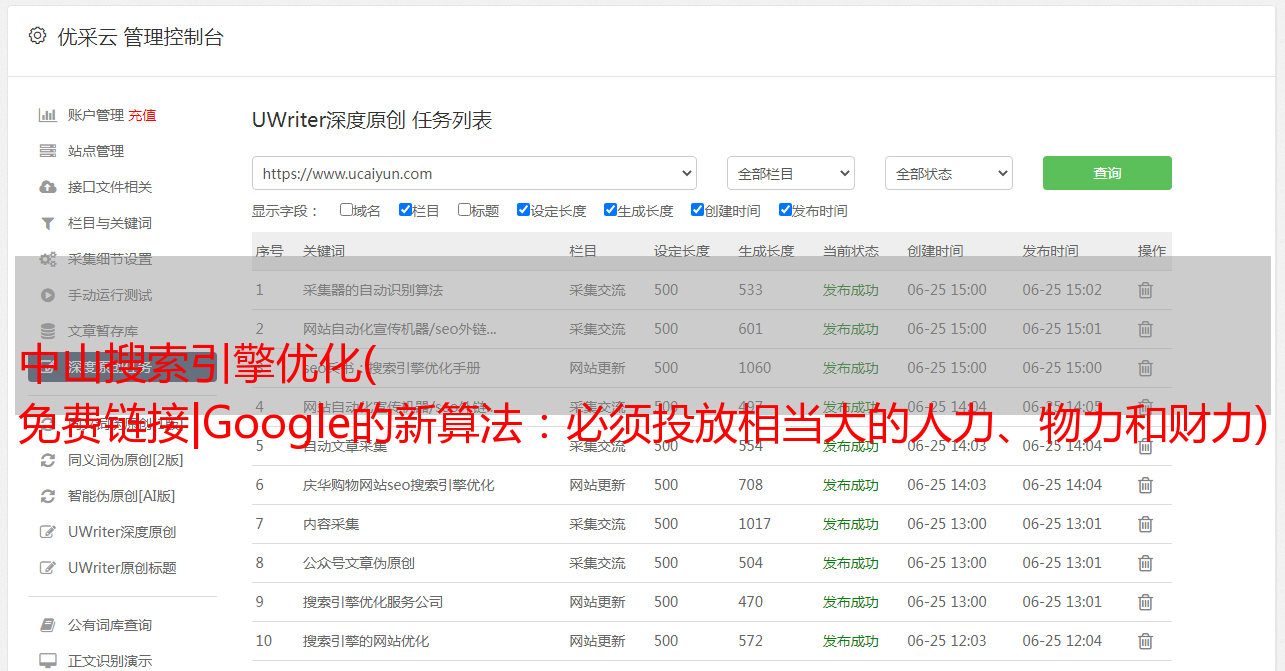This screenshot has width=1285, height=671.
Task: Delete the 庆华购物网站seo搜索引擎优化 task via its trash icon
Action: coord(1145,485)
